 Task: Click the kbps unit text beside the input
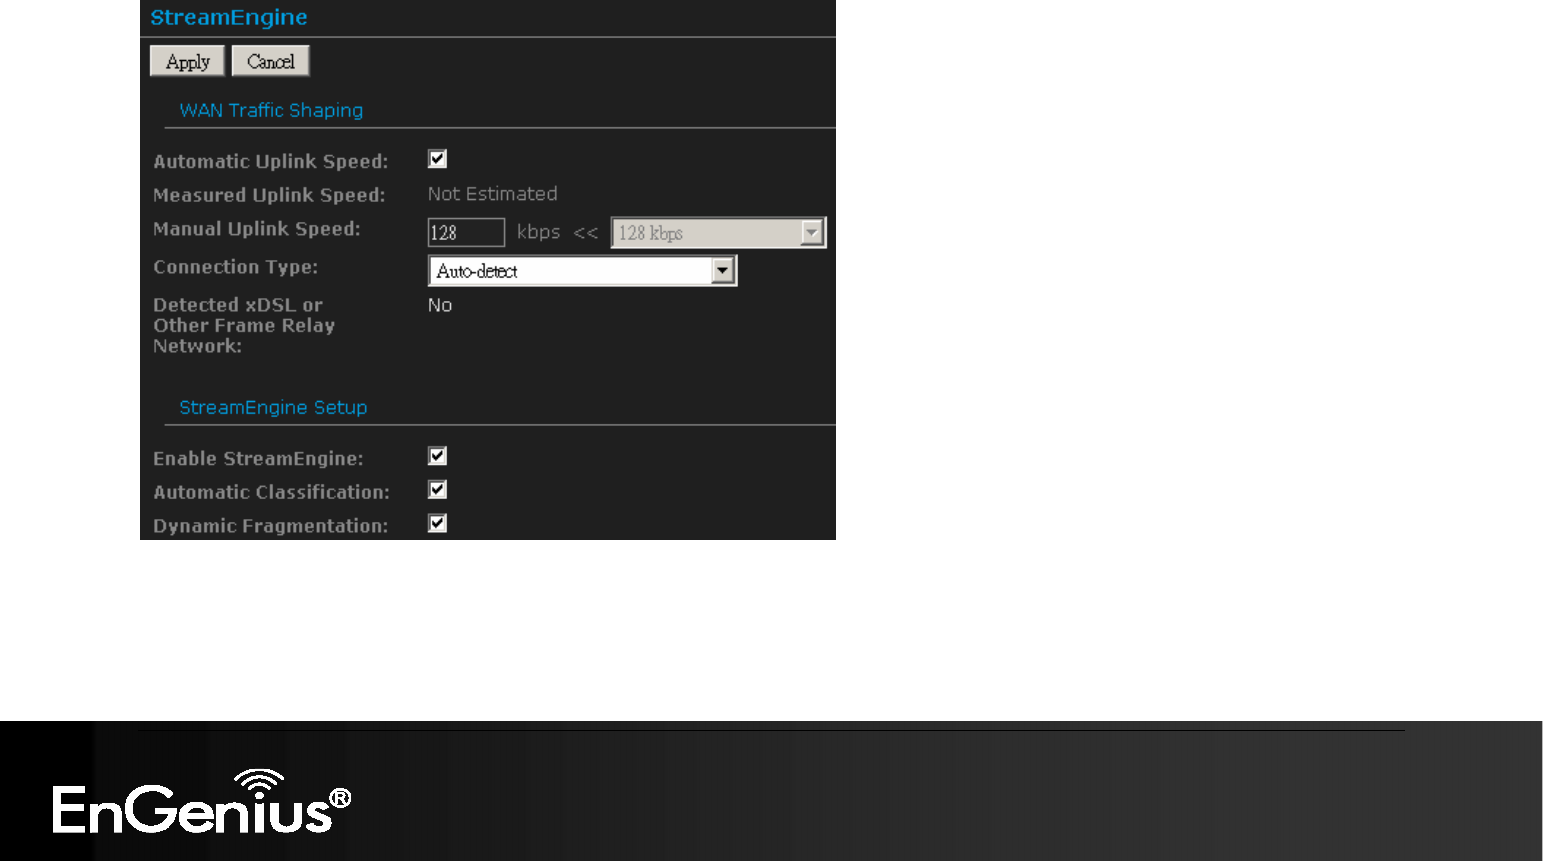[538, 232]
